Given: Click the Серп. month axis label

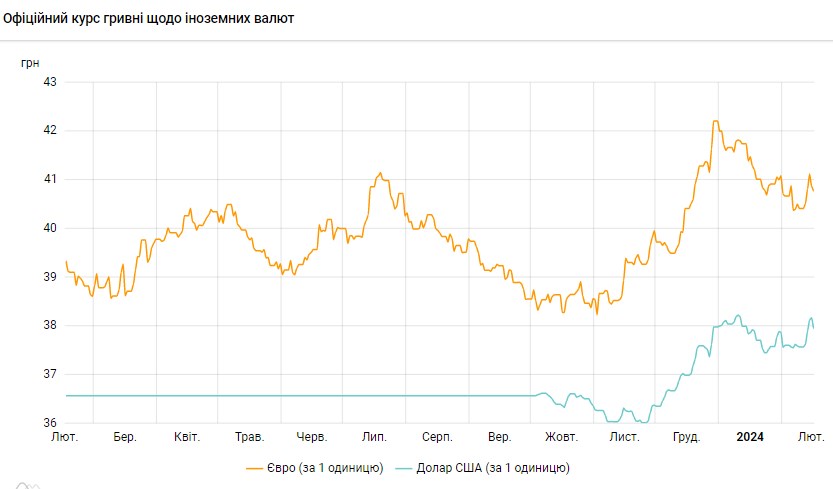Looking at the screenshot, I should click(x=437, y=437).
